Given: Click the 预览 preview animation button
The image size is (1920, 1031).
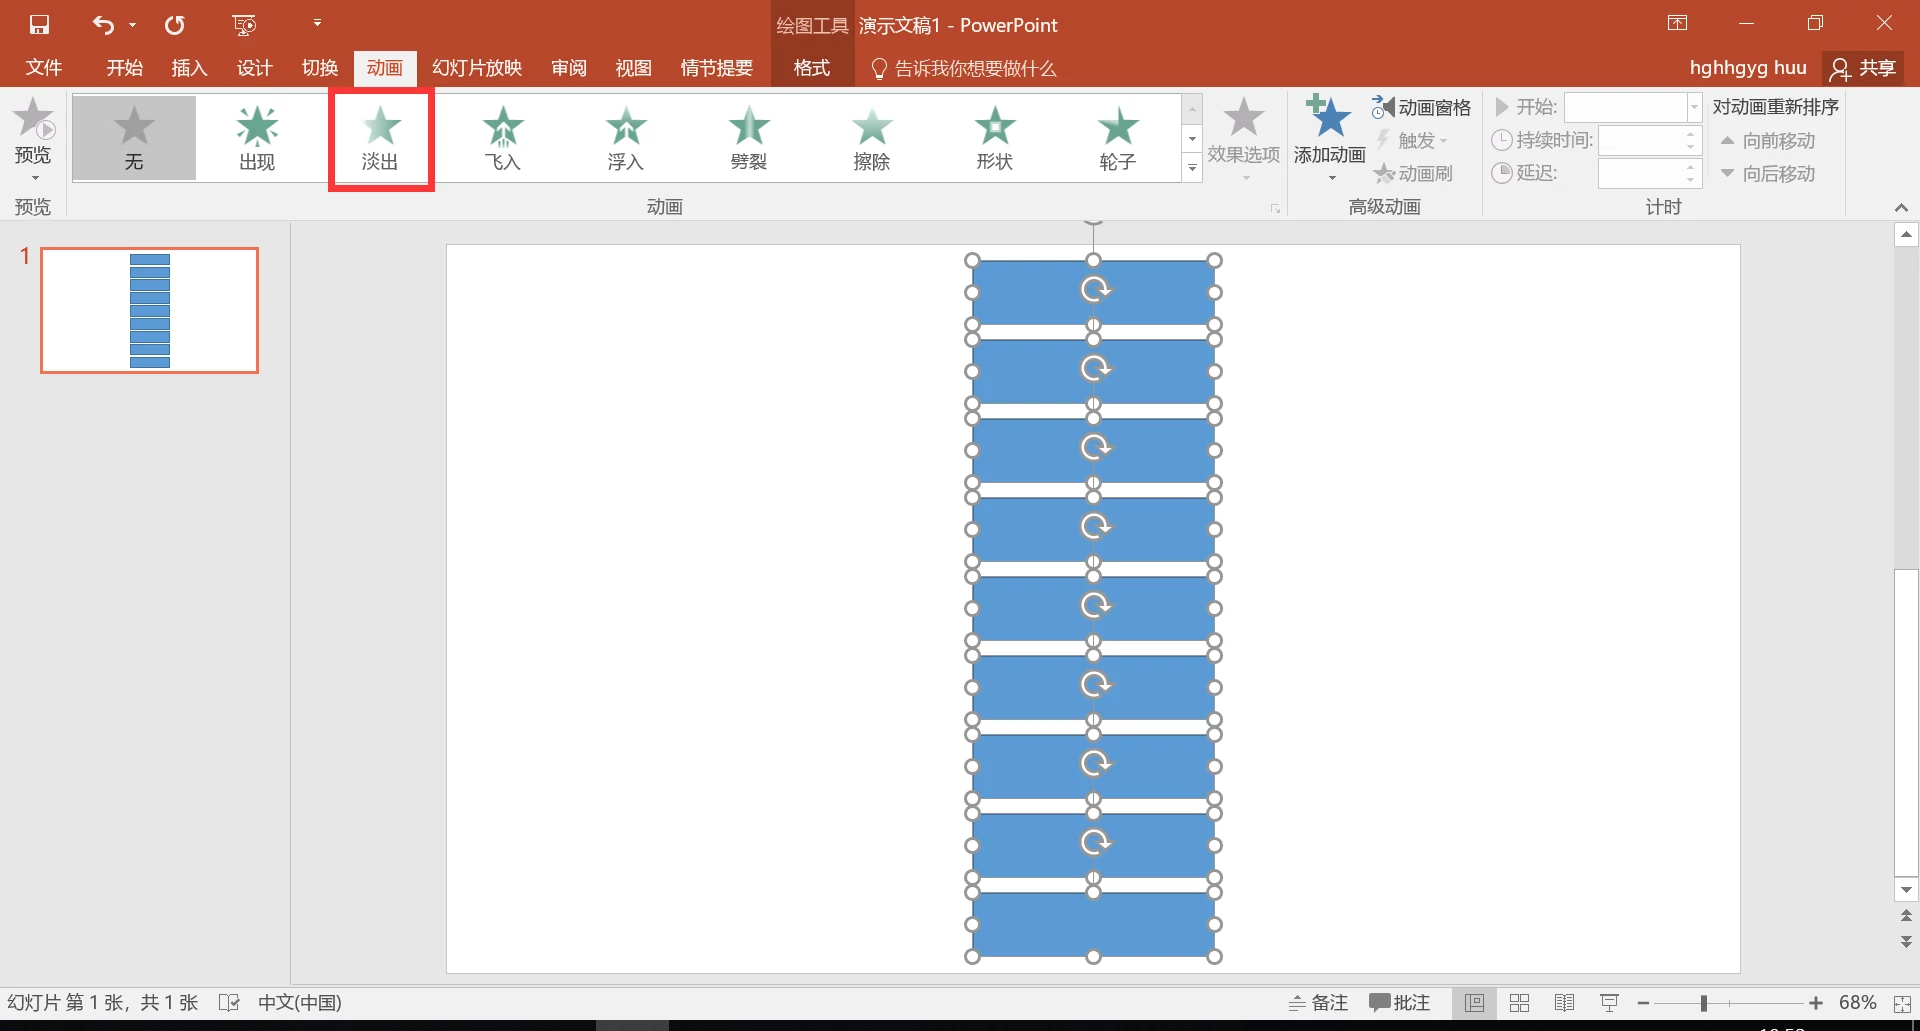Looking at the screenshot, I should pos(33,137).
